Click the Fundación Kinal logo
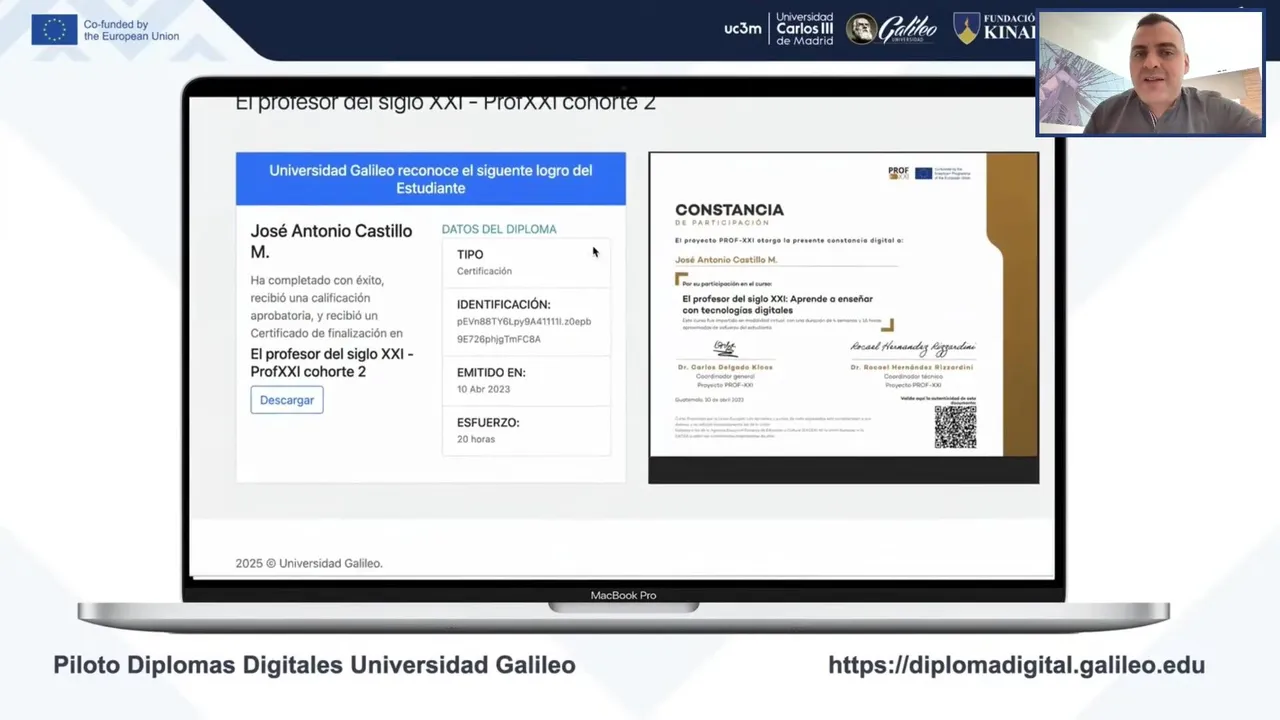 point(994,28)
